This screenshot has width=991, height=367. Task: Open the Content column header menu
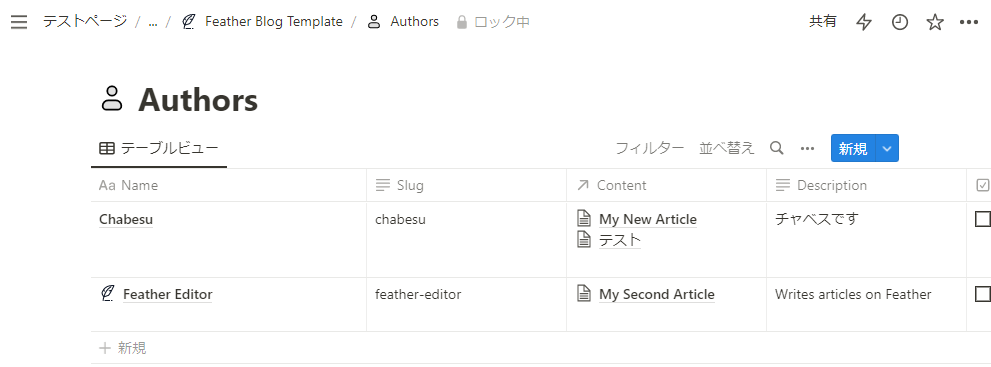(x=666, y=185)
